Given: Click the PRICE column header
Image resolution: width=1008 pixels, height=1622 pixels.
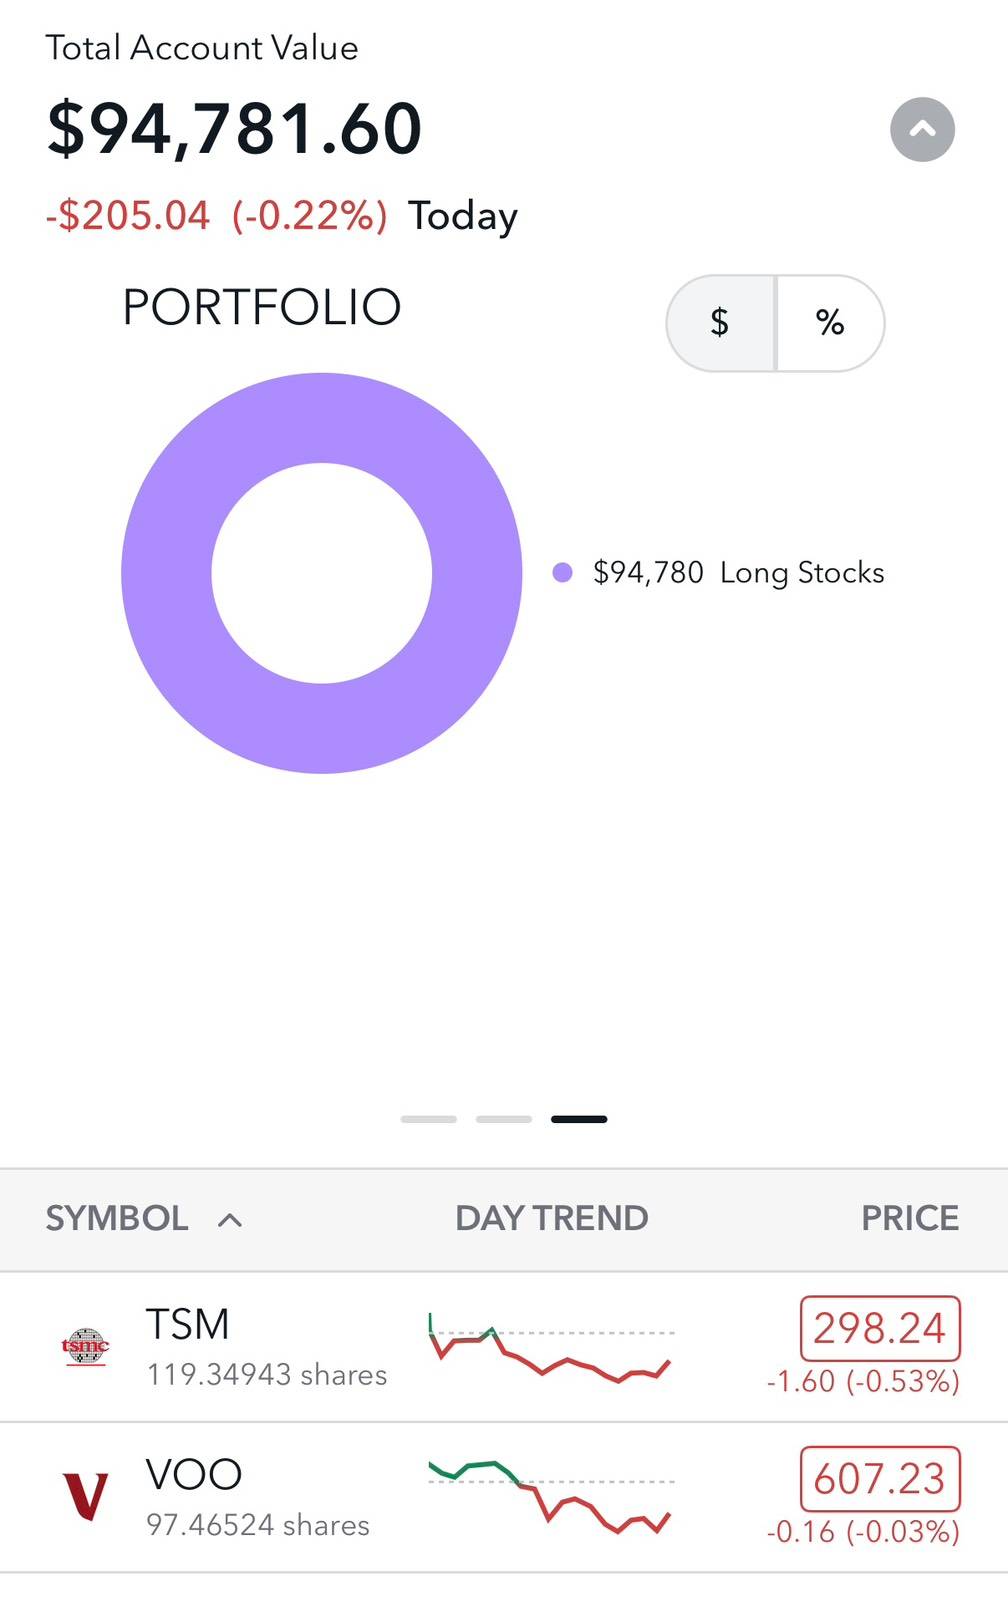Looking at the screenshot, I should coord(909,1218).
